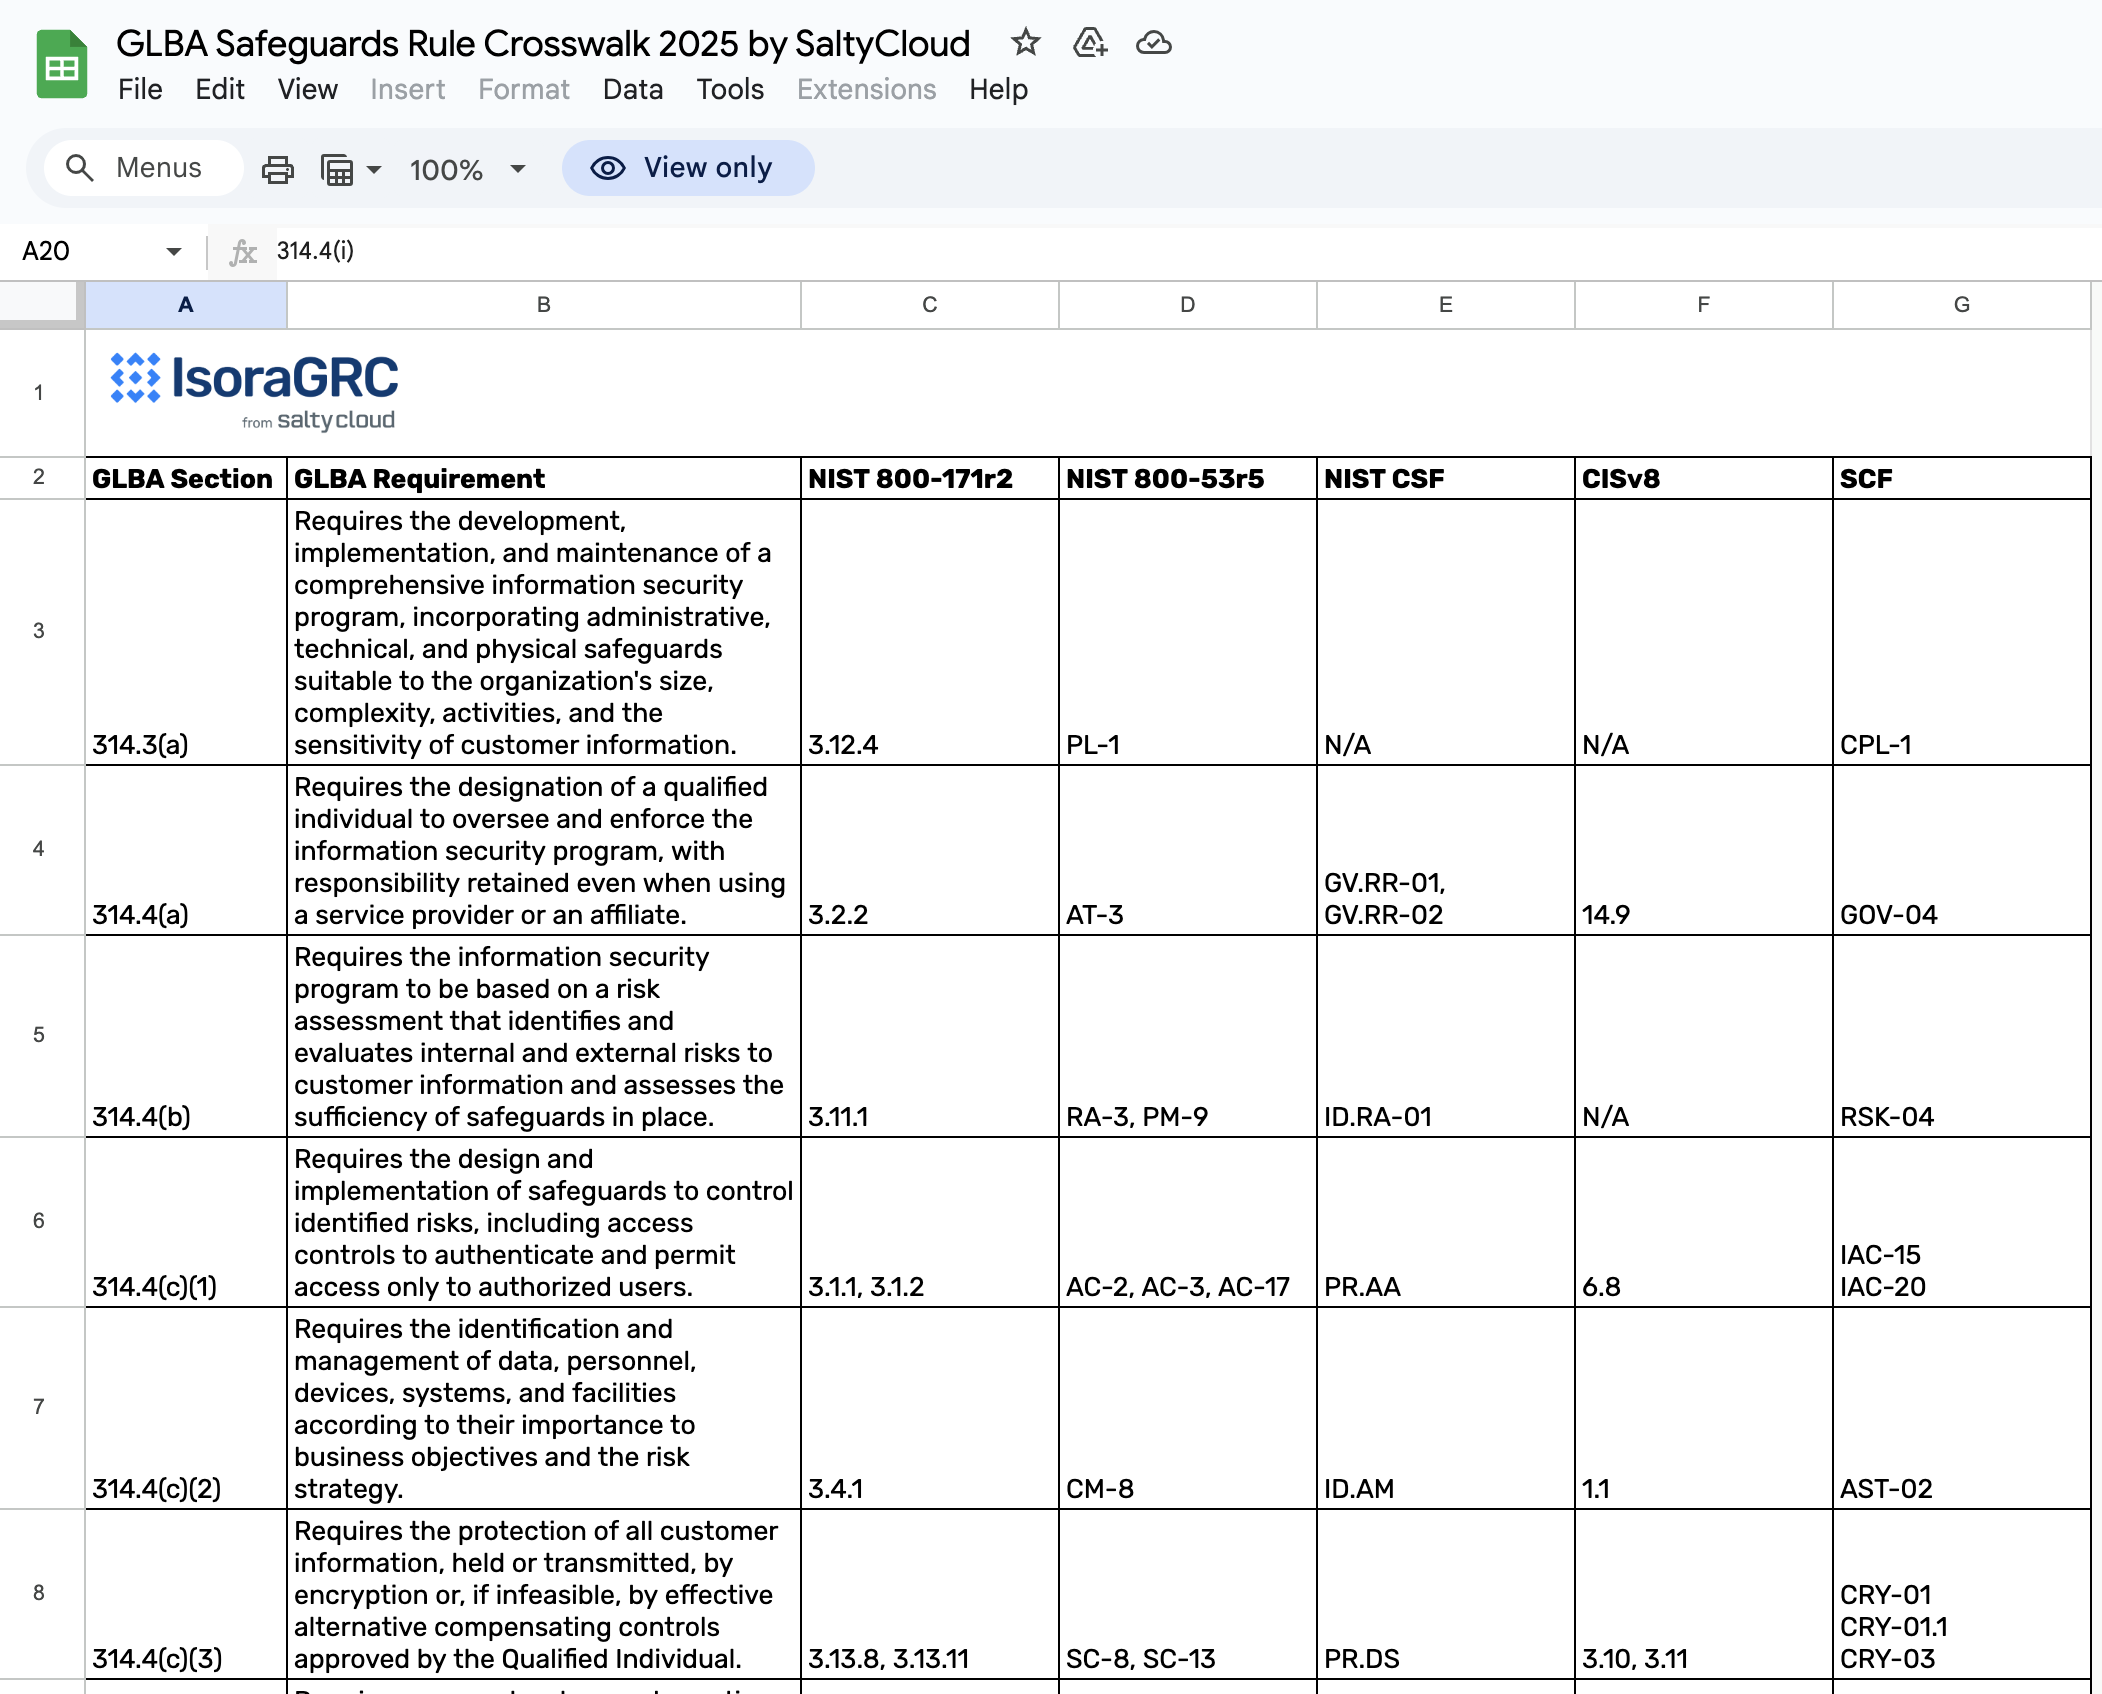This screenshot has width=2102, height=1694.
Task: Click the add to Drive icon
Action: 1089,43
